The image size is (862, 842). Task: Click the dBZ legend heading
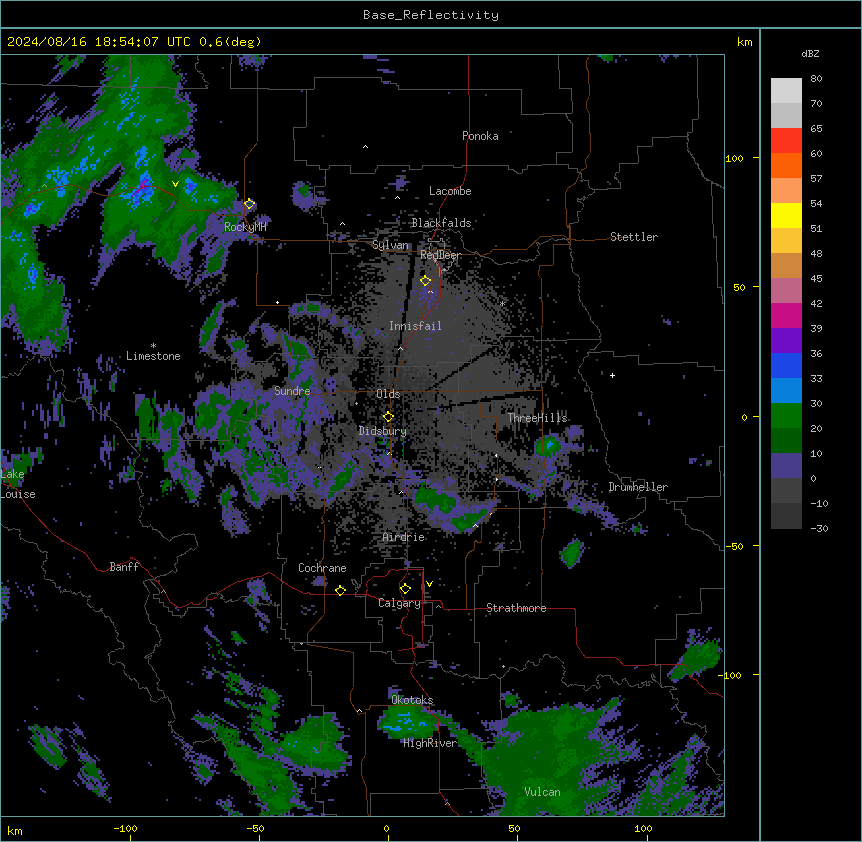pos(810,54)
